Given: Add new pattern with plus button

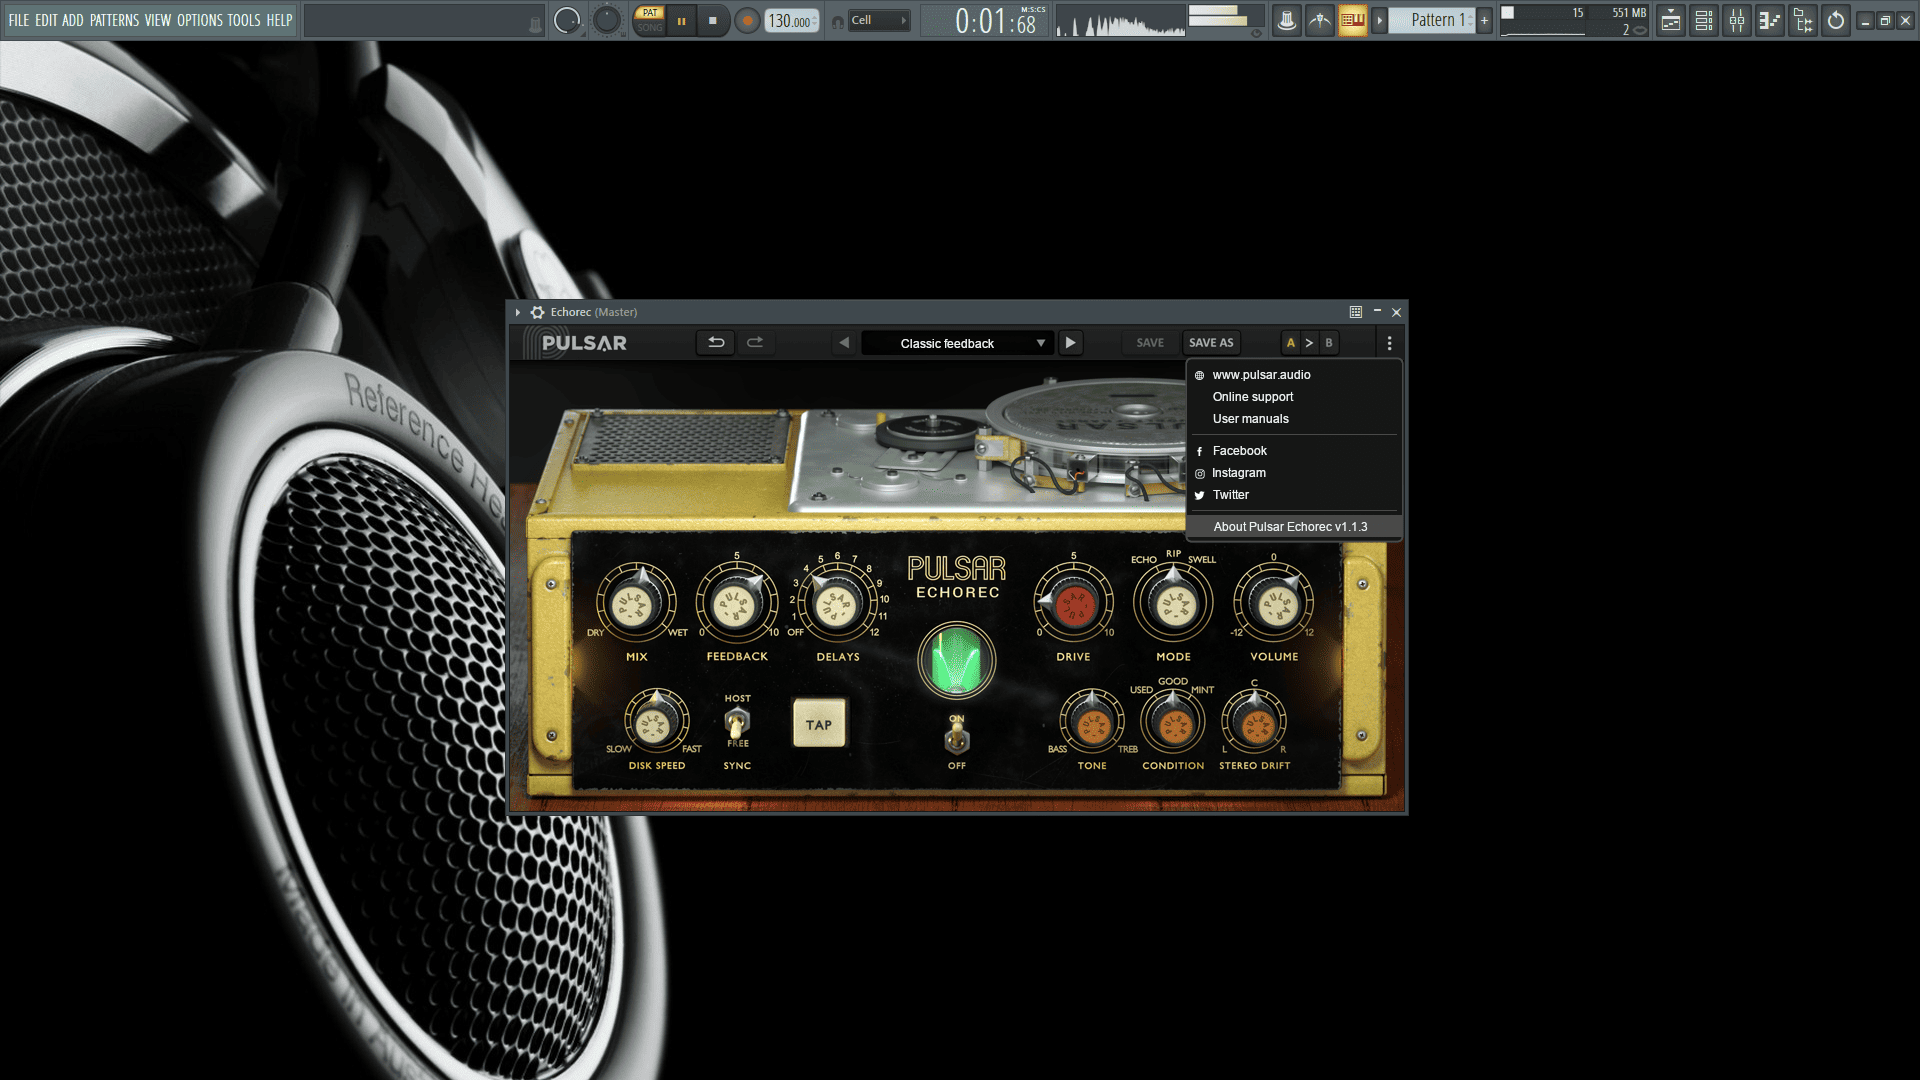Looking at the screenshot, I should (x=1484, y=20).
